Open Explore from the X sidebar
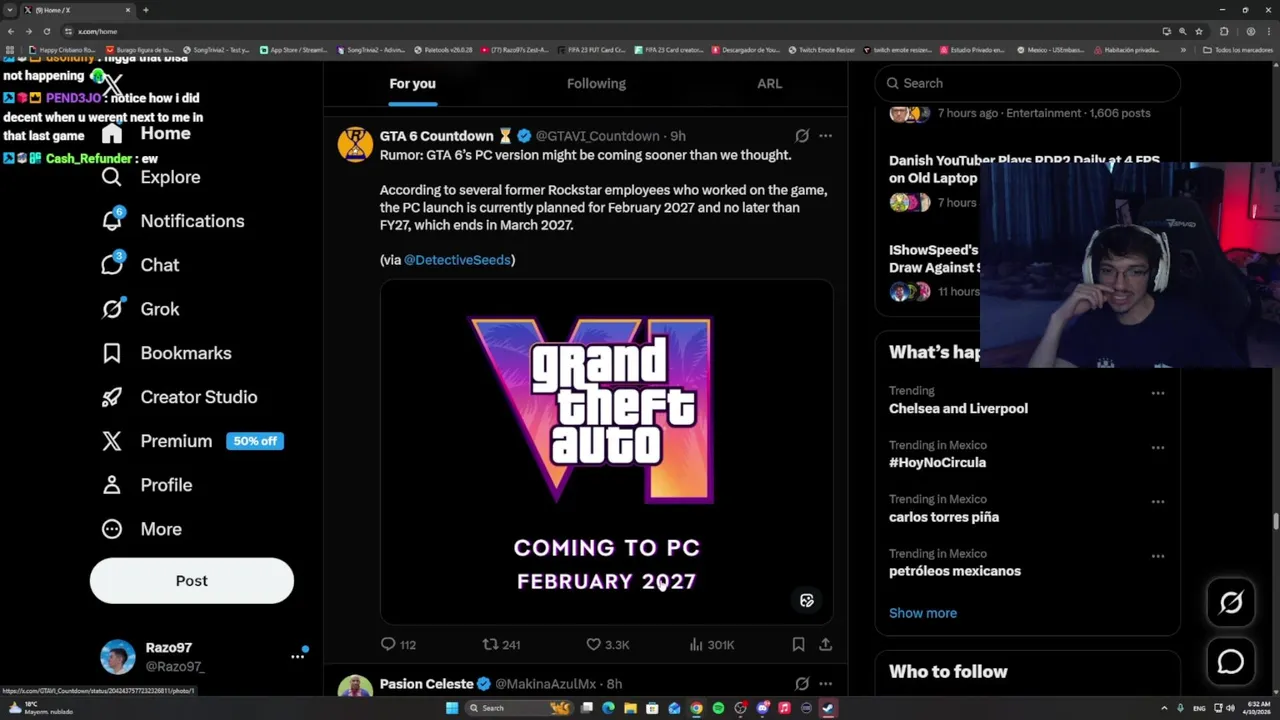Viewport: 1280px width, 720px height. (151, 177)
